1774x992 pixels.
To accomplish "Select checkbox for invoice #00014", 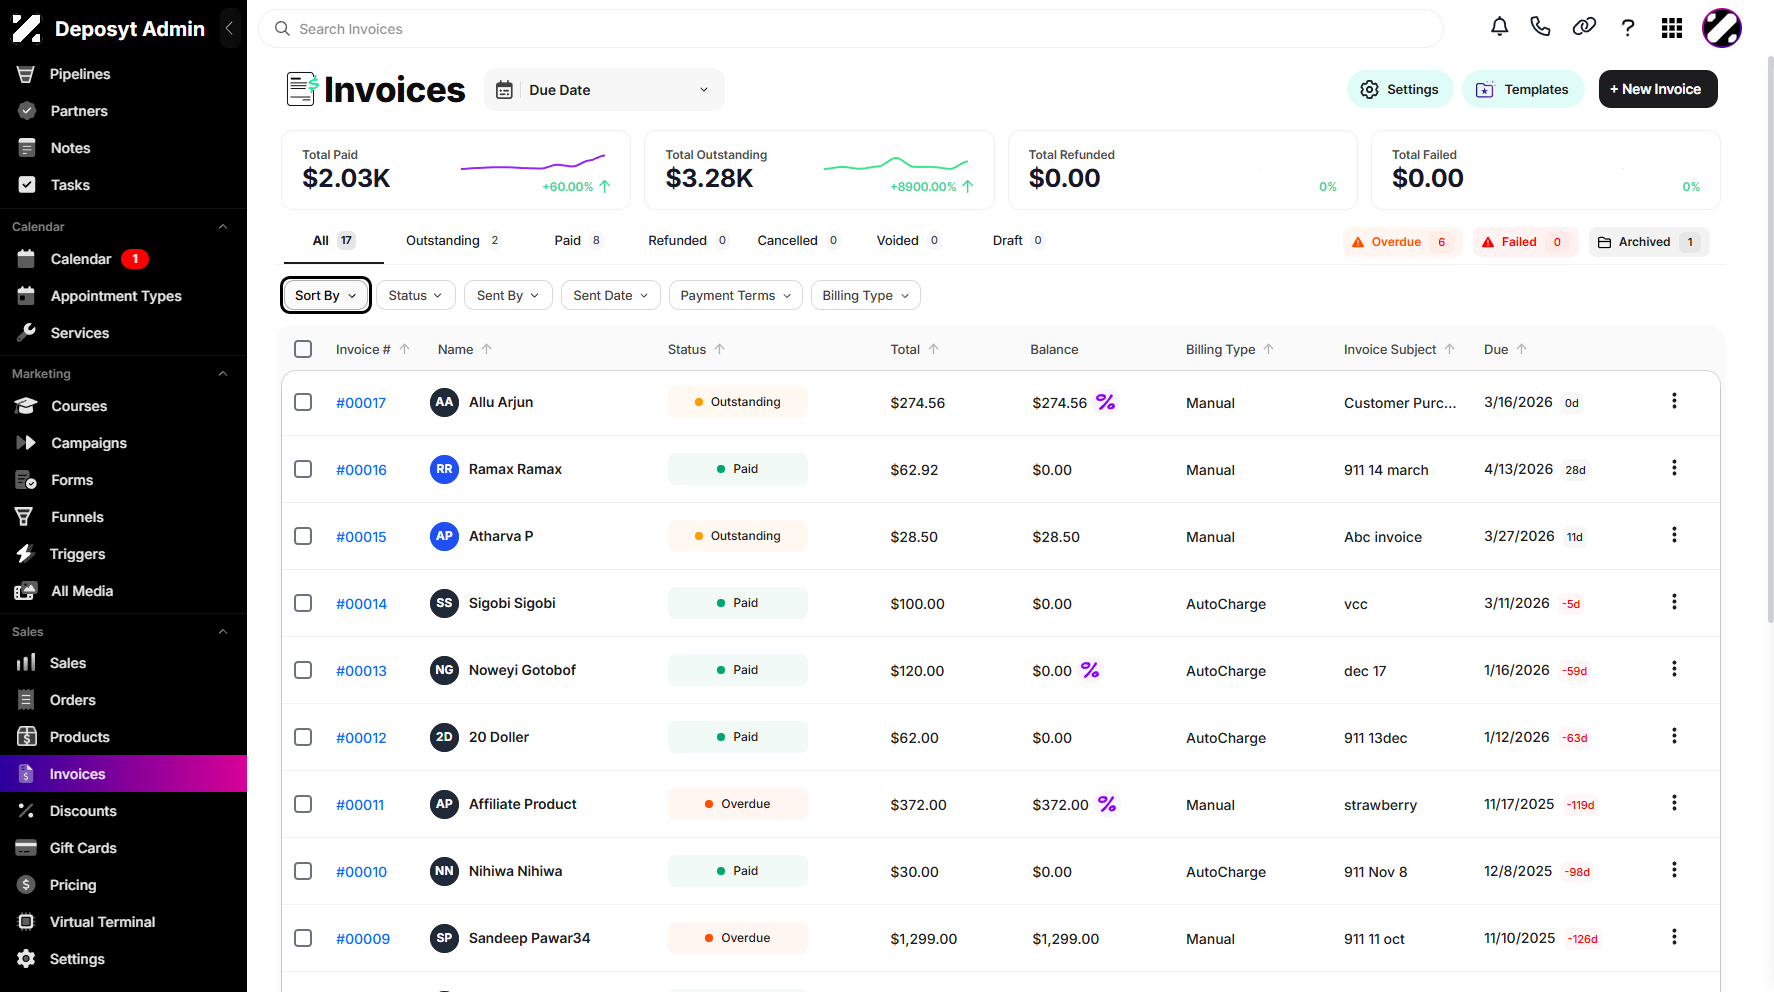I will coord(303,603).
